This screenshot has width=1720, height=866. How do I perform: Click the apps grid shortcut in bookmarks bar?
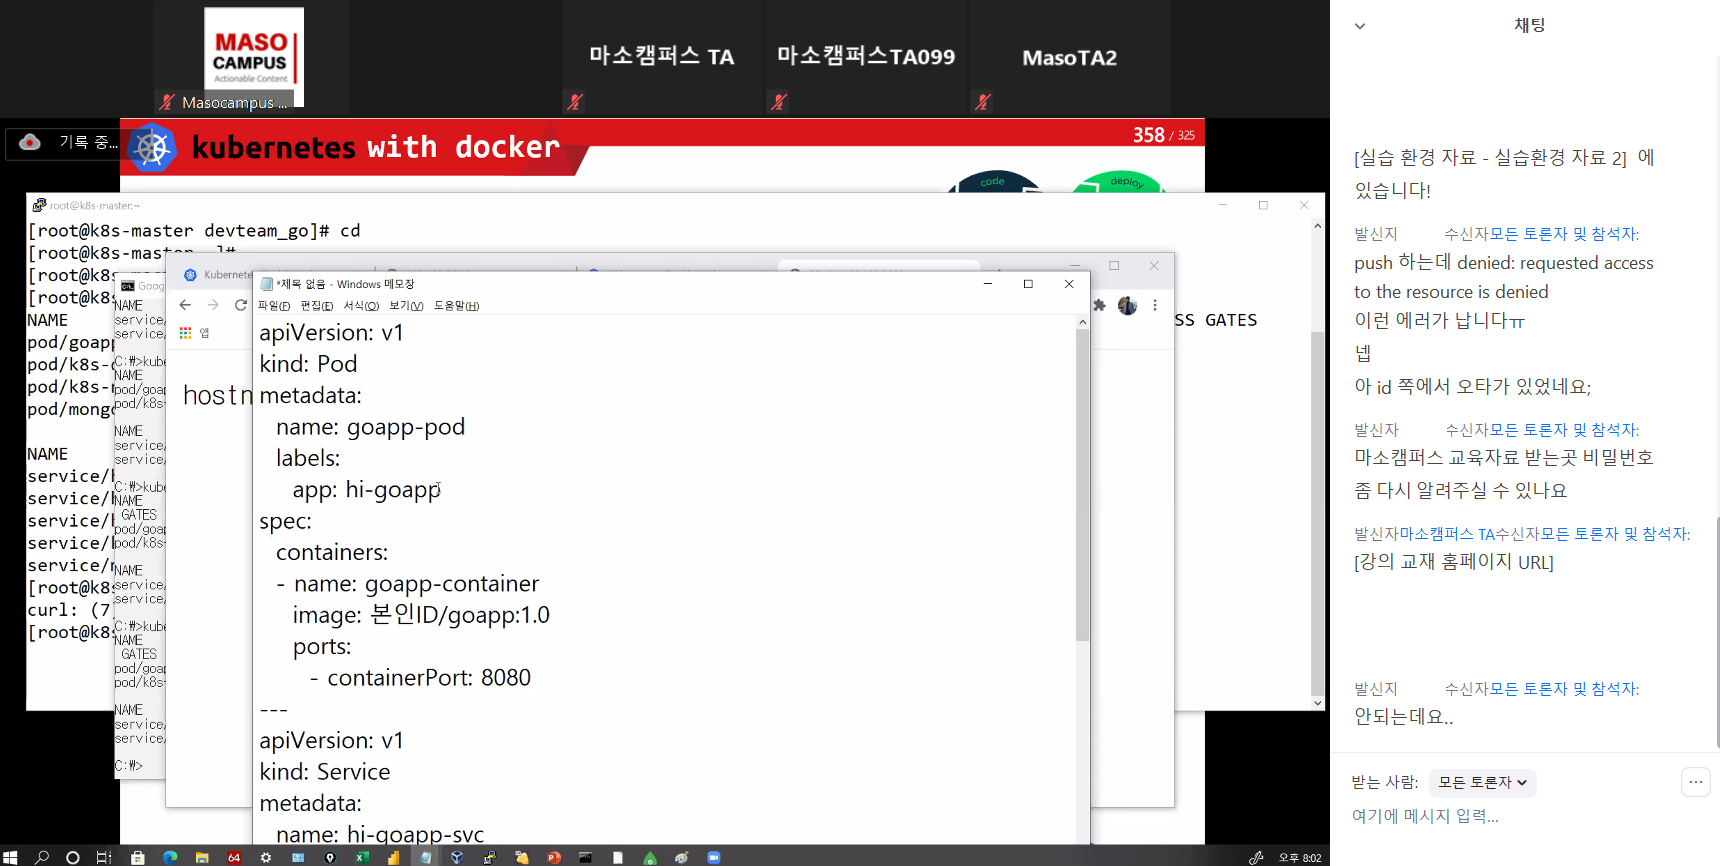(185, 333)
